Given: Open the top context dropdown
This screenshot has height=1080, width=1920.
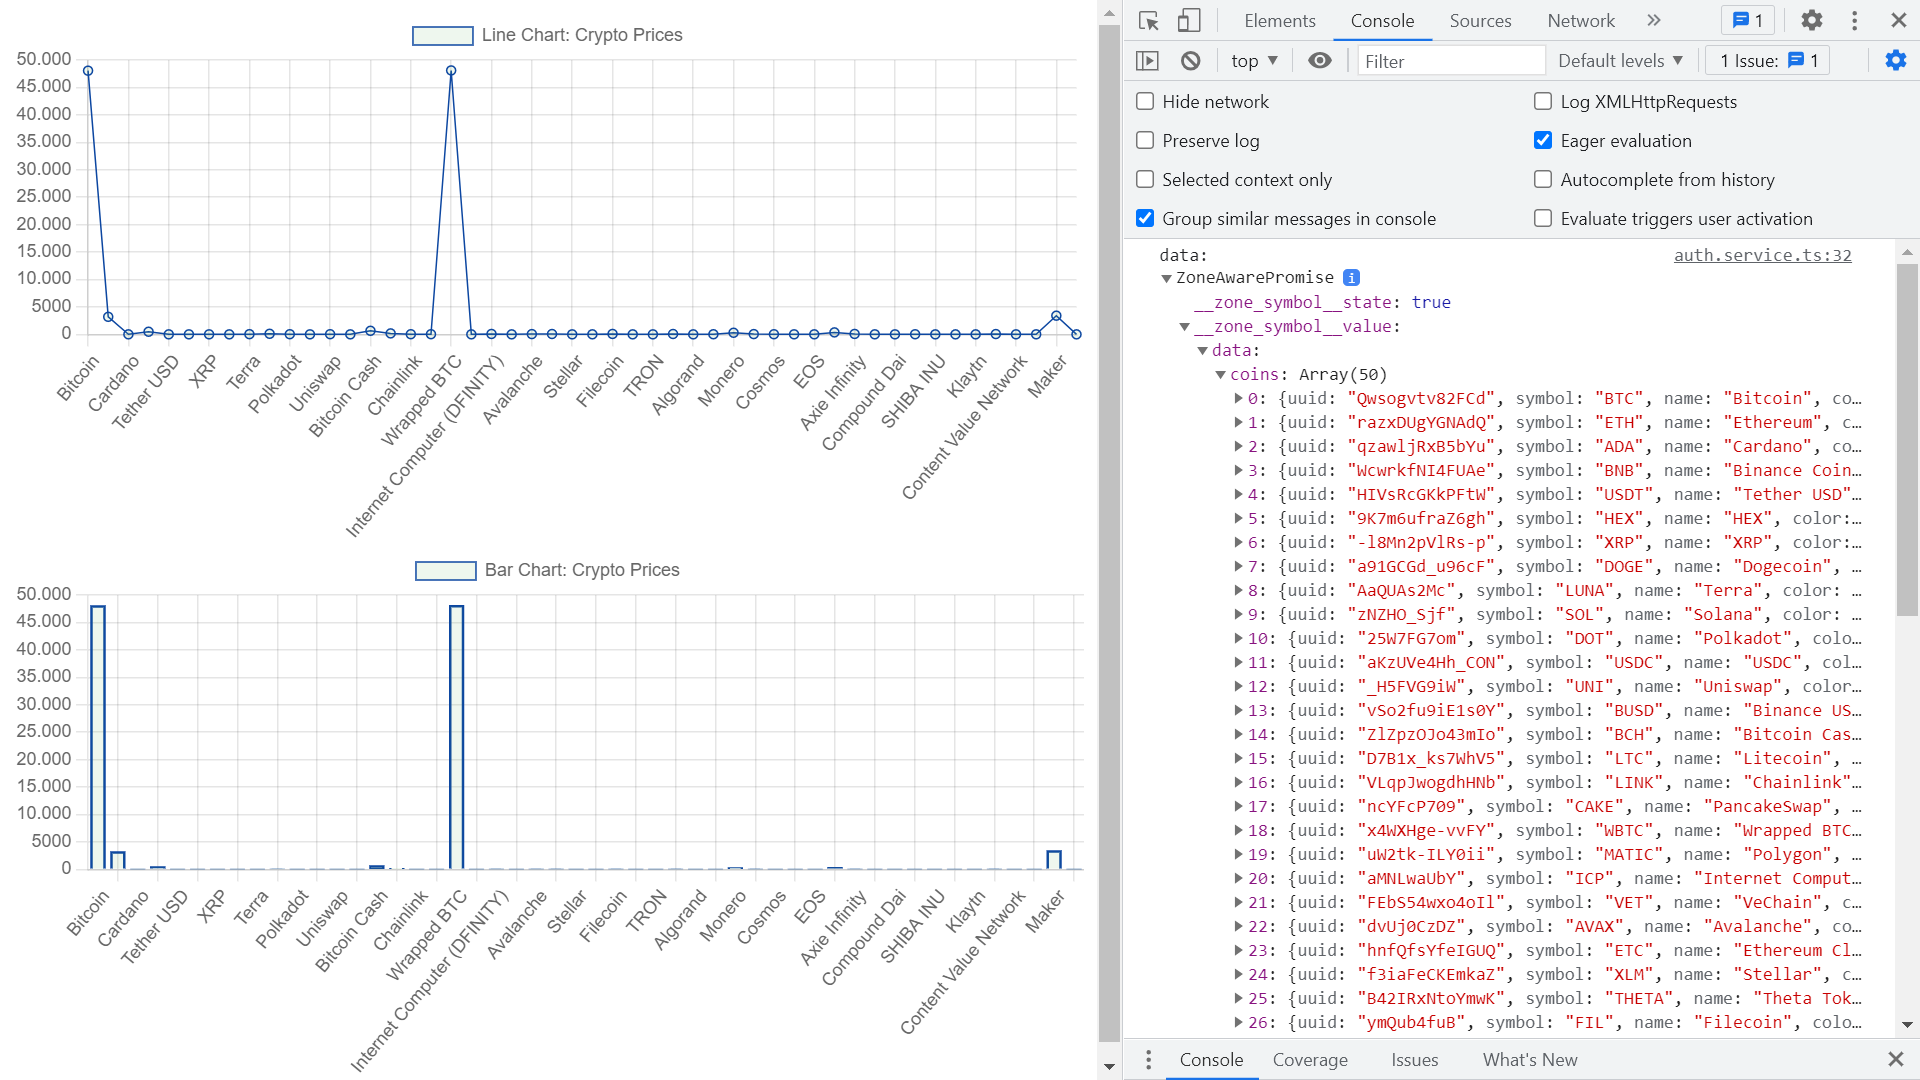Looking at the screenshot, I should pyautogui.click(x=1254, y=61).
